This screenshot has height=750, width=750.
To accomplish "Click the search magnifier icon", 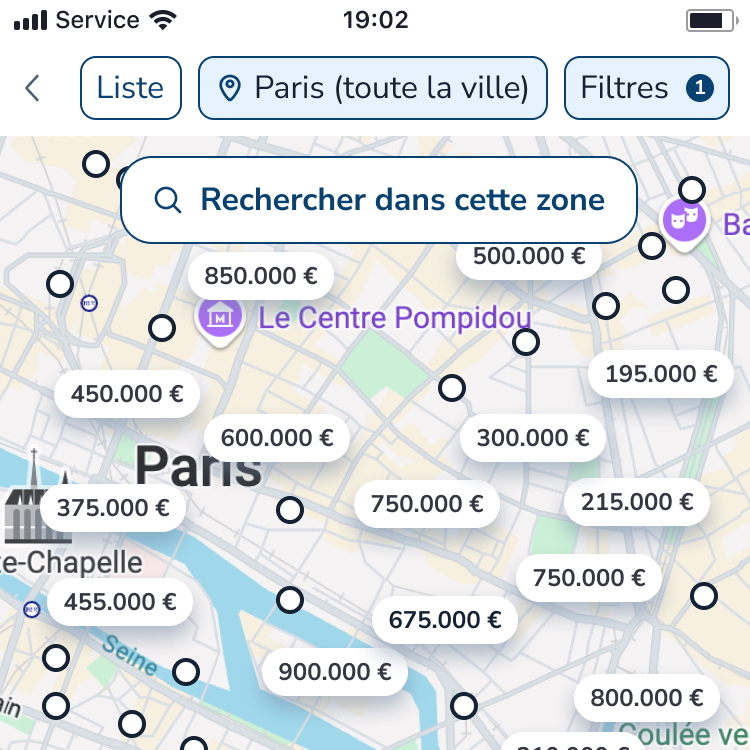I will [x=168, y=200].
